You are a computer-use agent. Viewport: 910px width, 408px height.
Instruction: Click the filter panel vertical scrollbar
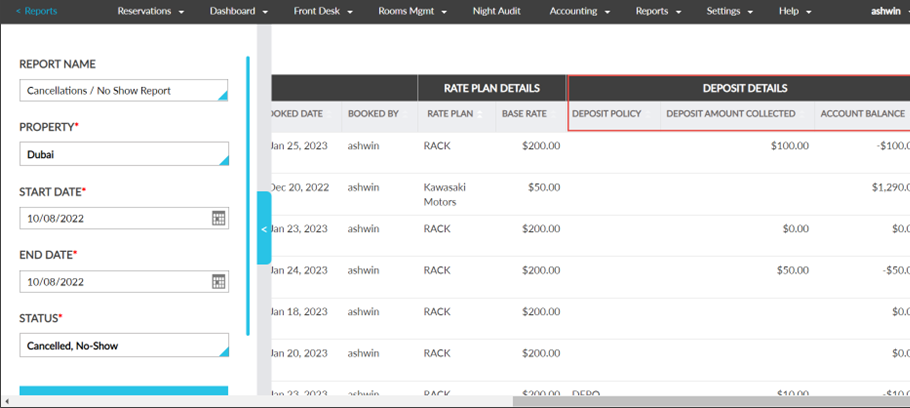point(248,196)
